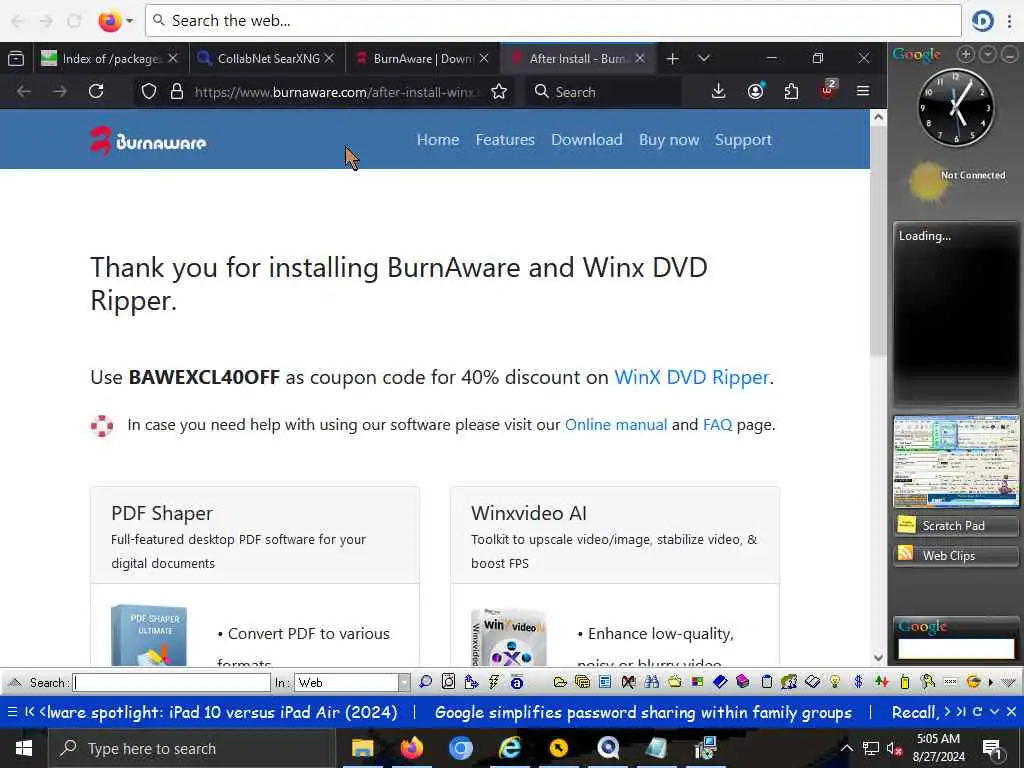Open Firefox from the taskbar
This screenshot has height=768, width=1024.
(x=411, y=748)
